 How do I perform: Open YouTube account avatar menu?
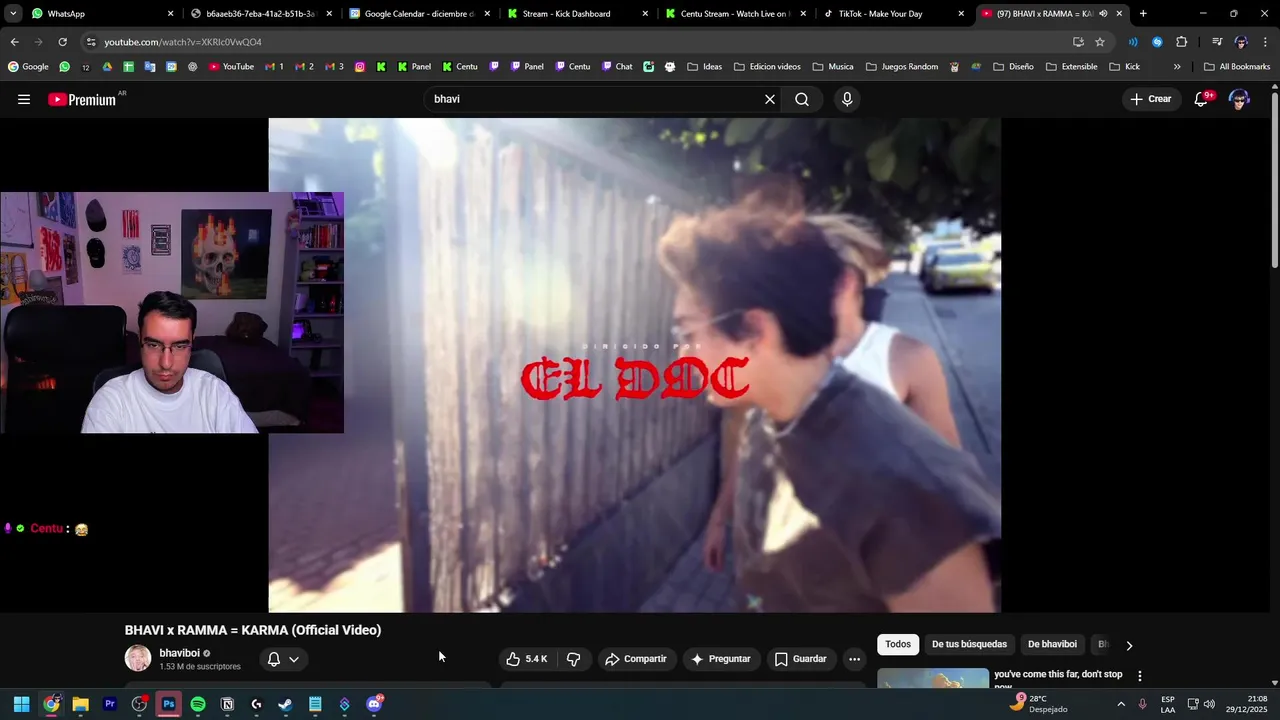click(x=1239, y=99)
